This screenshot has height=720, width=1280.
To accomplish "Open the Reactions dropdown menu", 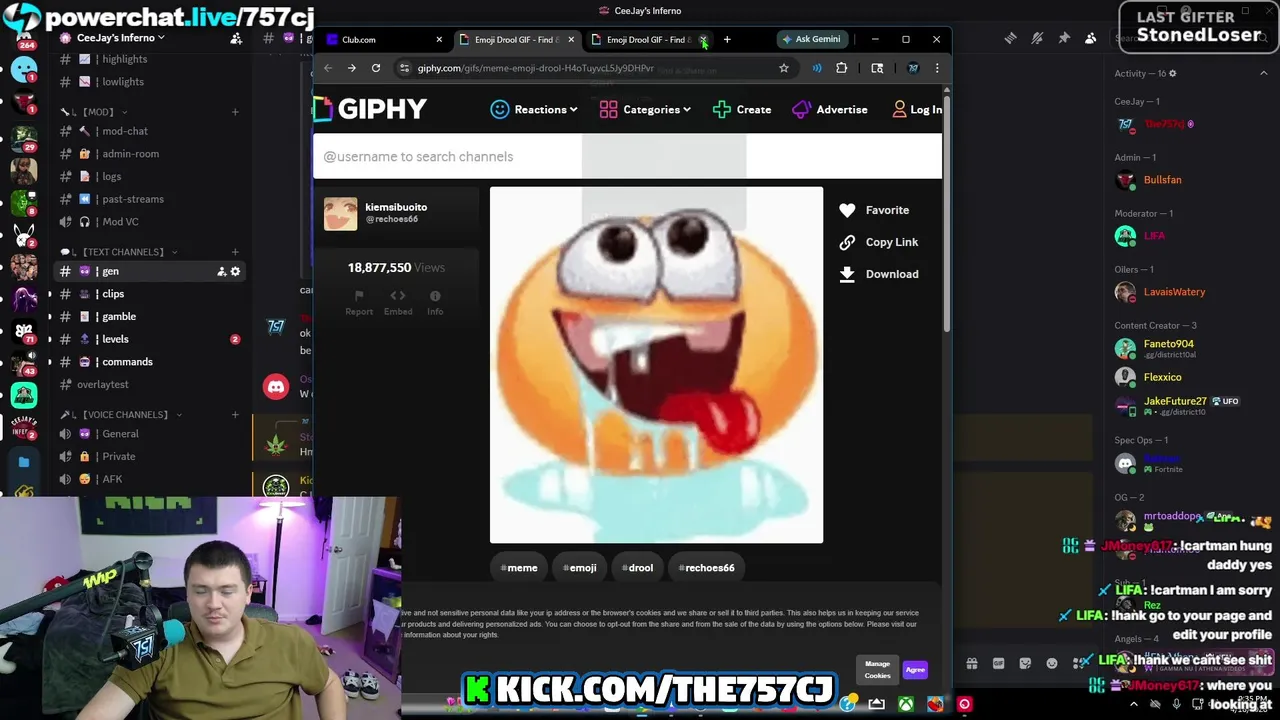I will coord(534,110).
